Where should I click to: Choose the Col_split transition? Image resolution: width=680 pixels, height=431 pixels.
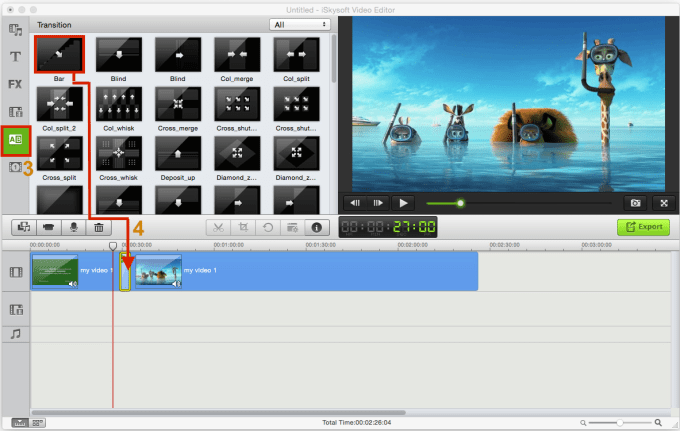tap(296, 55)
